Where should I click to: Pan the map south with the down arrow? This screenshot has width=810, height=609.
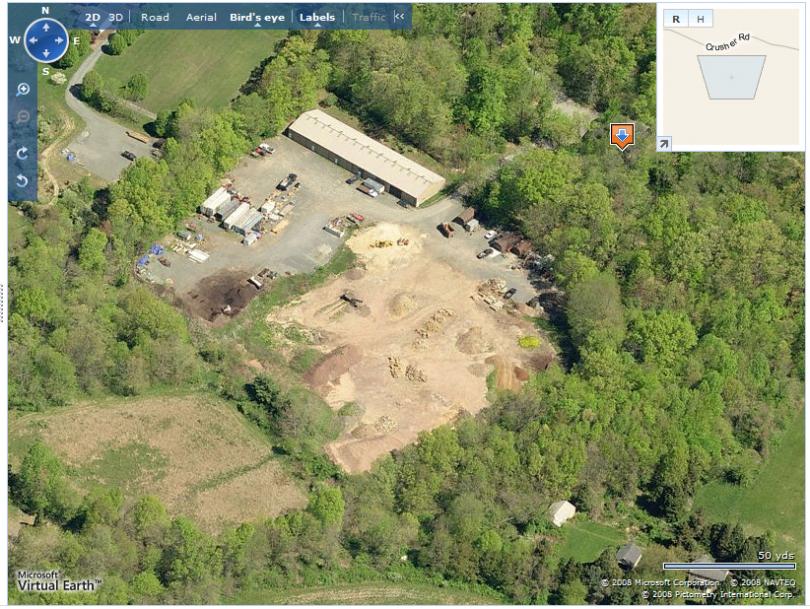tap(46, 53)
